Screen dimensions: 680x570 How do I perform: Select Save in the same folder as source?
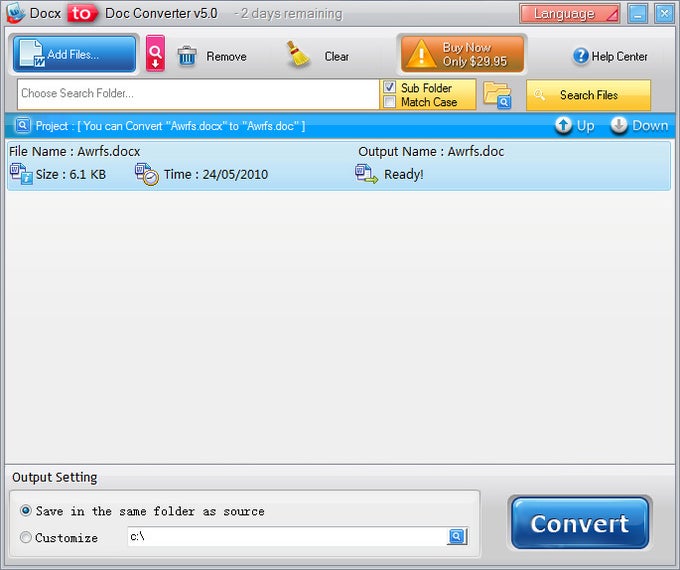click(26, 511)
